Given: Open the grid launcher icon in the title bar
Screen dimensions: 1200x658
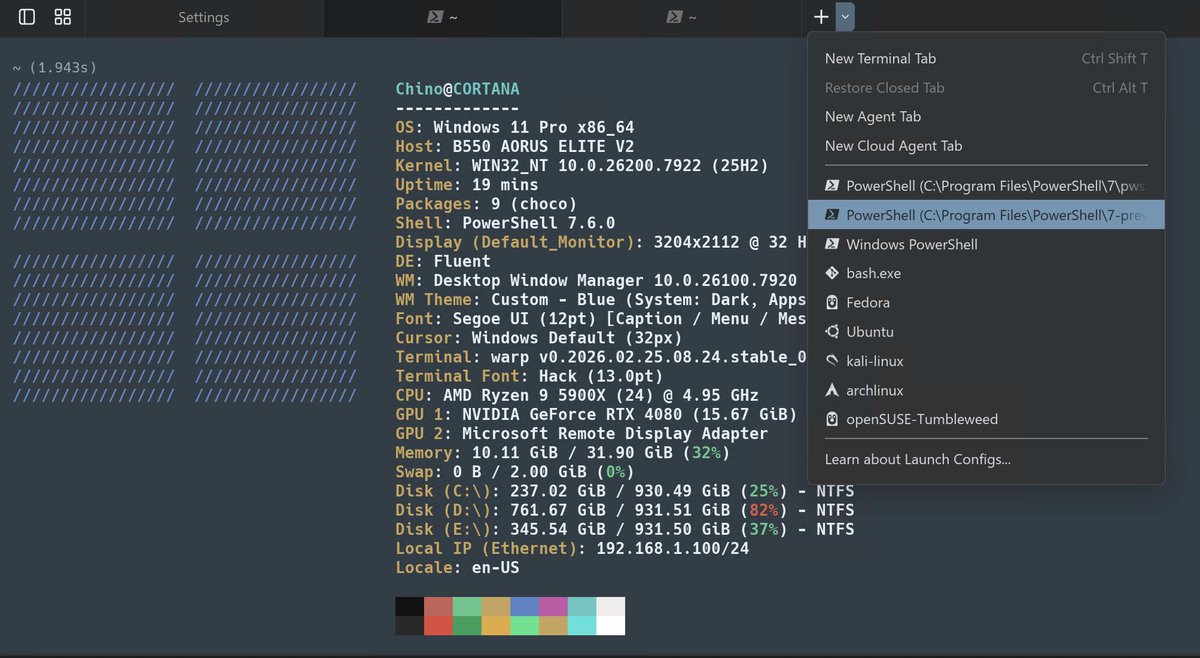Looking at the screenshot, I should [63, 17].
